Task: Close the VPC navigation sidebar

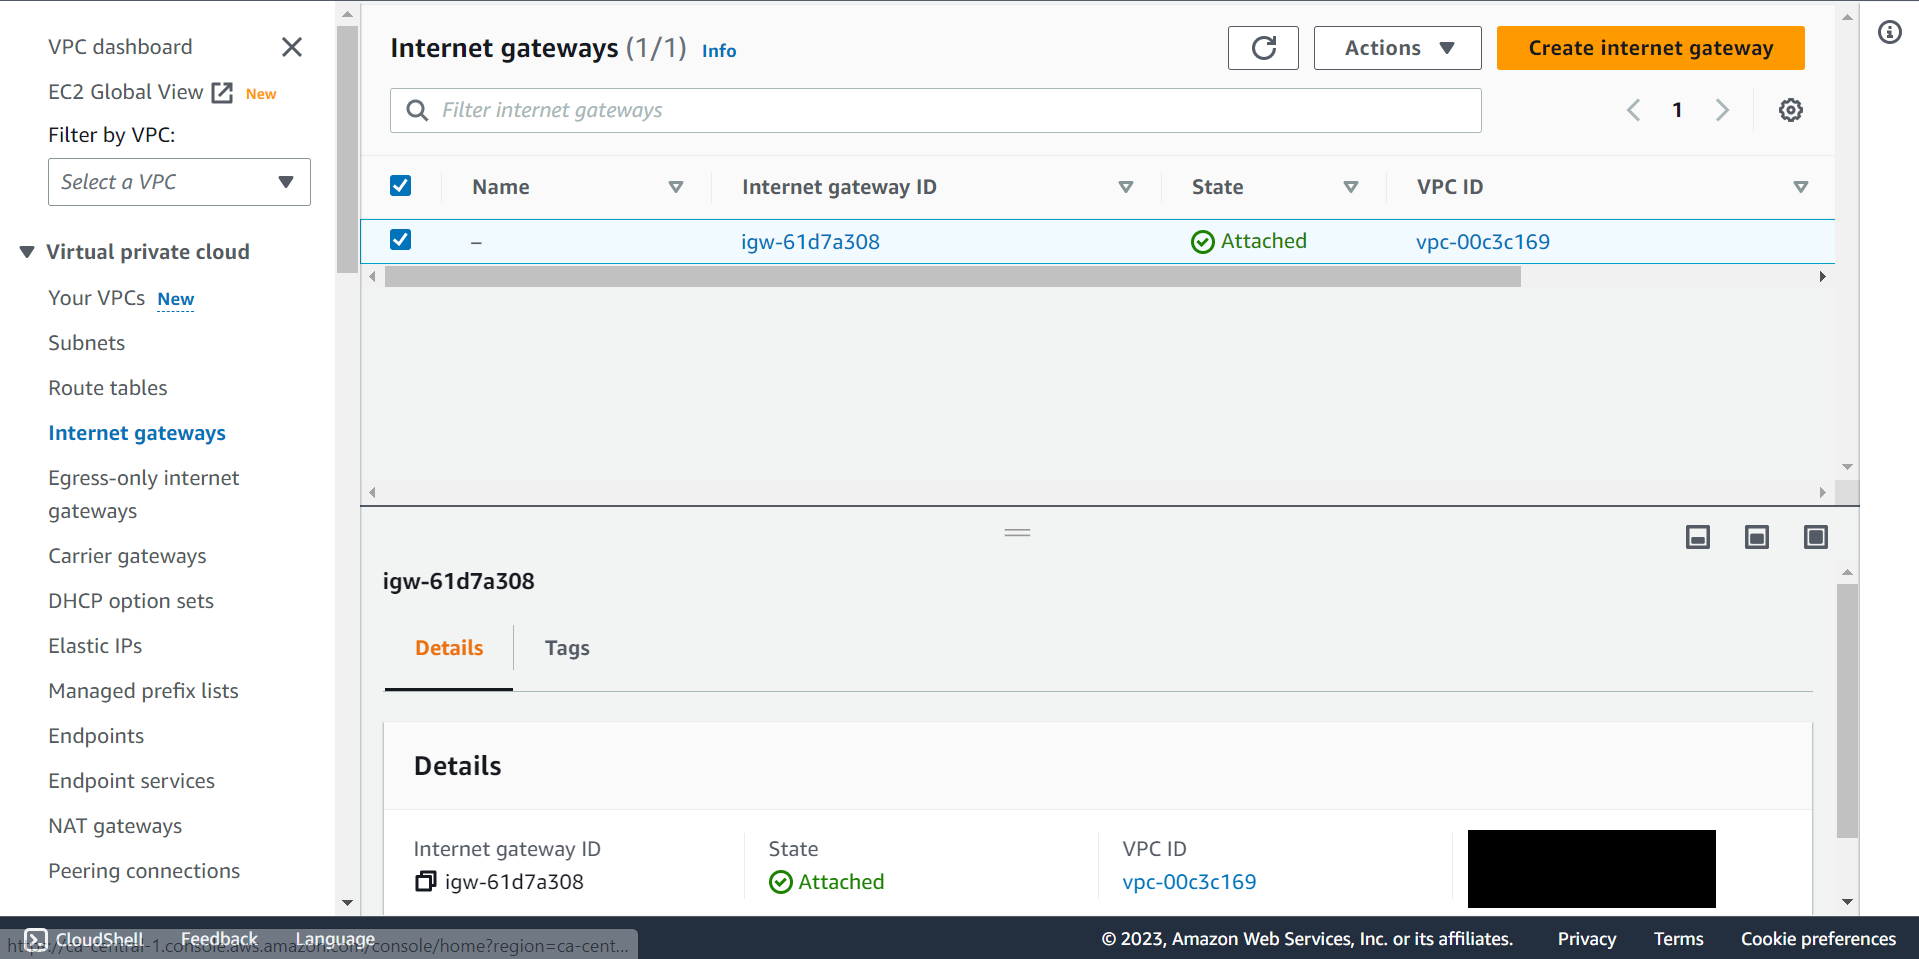Action: [x=292, y=47]
